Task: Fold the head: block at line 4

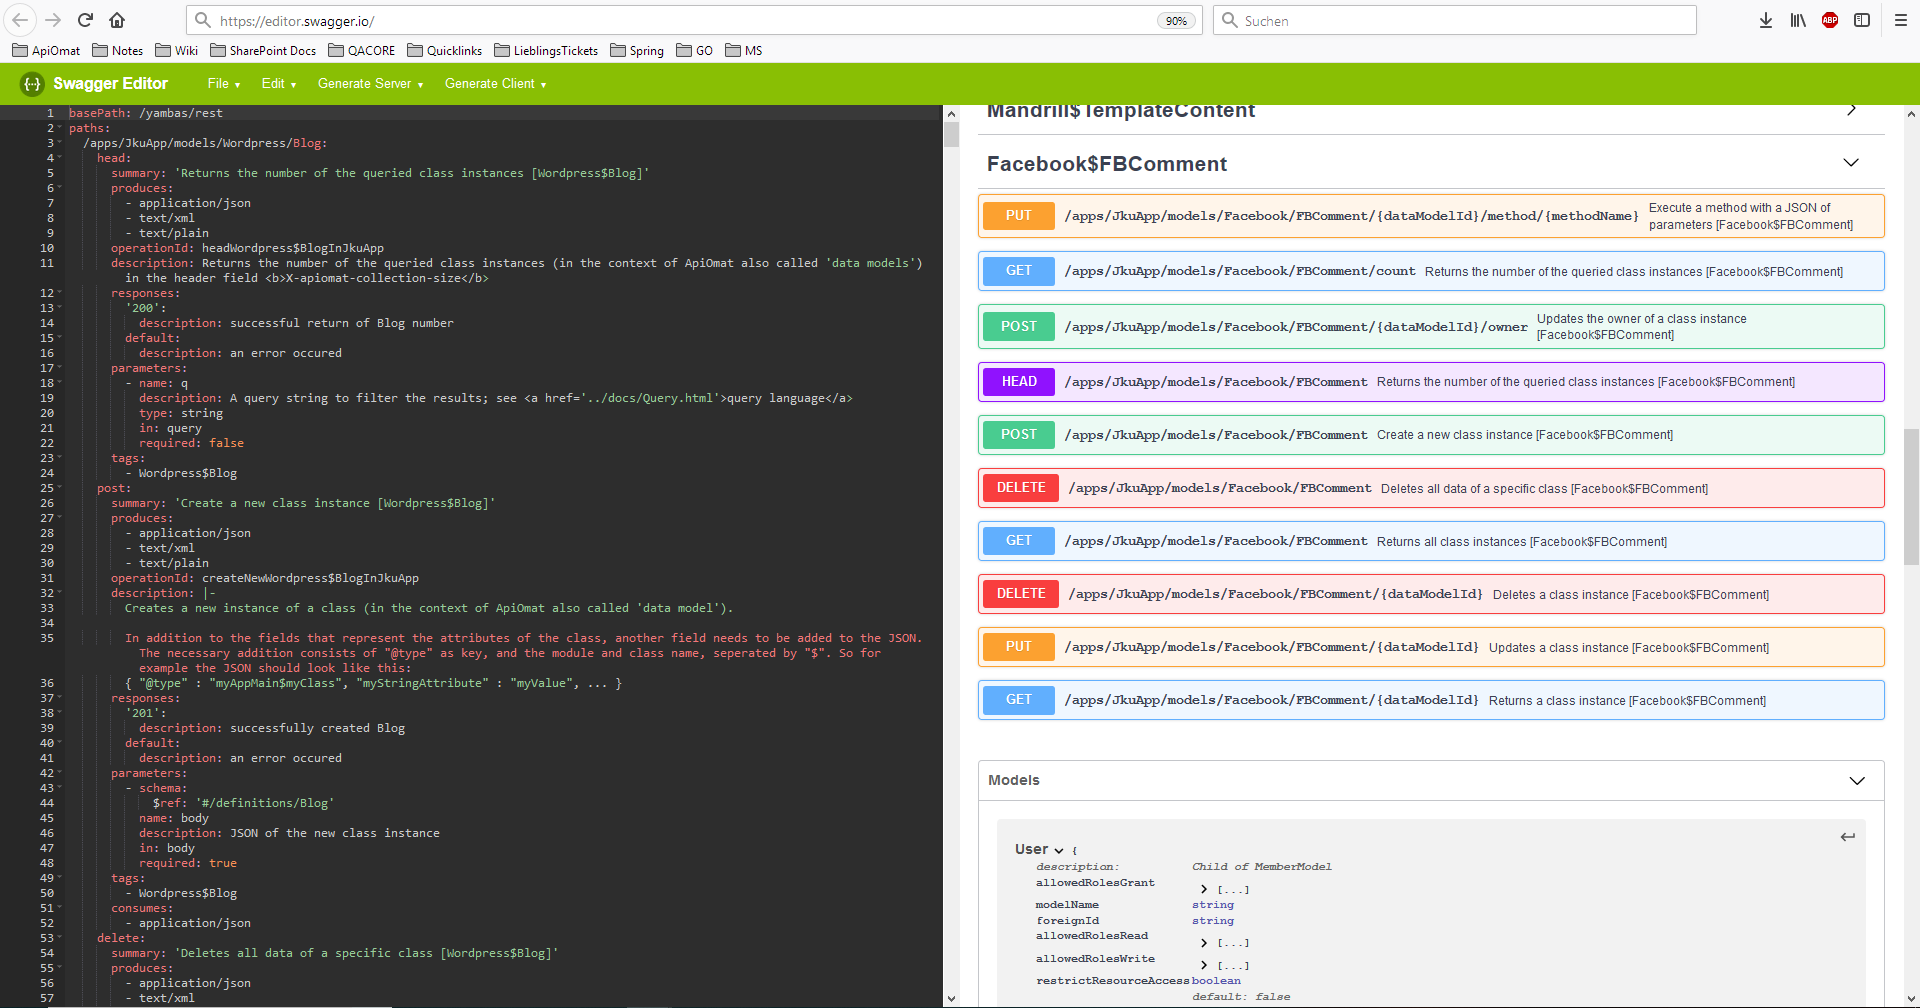Action: pos(60,158)
